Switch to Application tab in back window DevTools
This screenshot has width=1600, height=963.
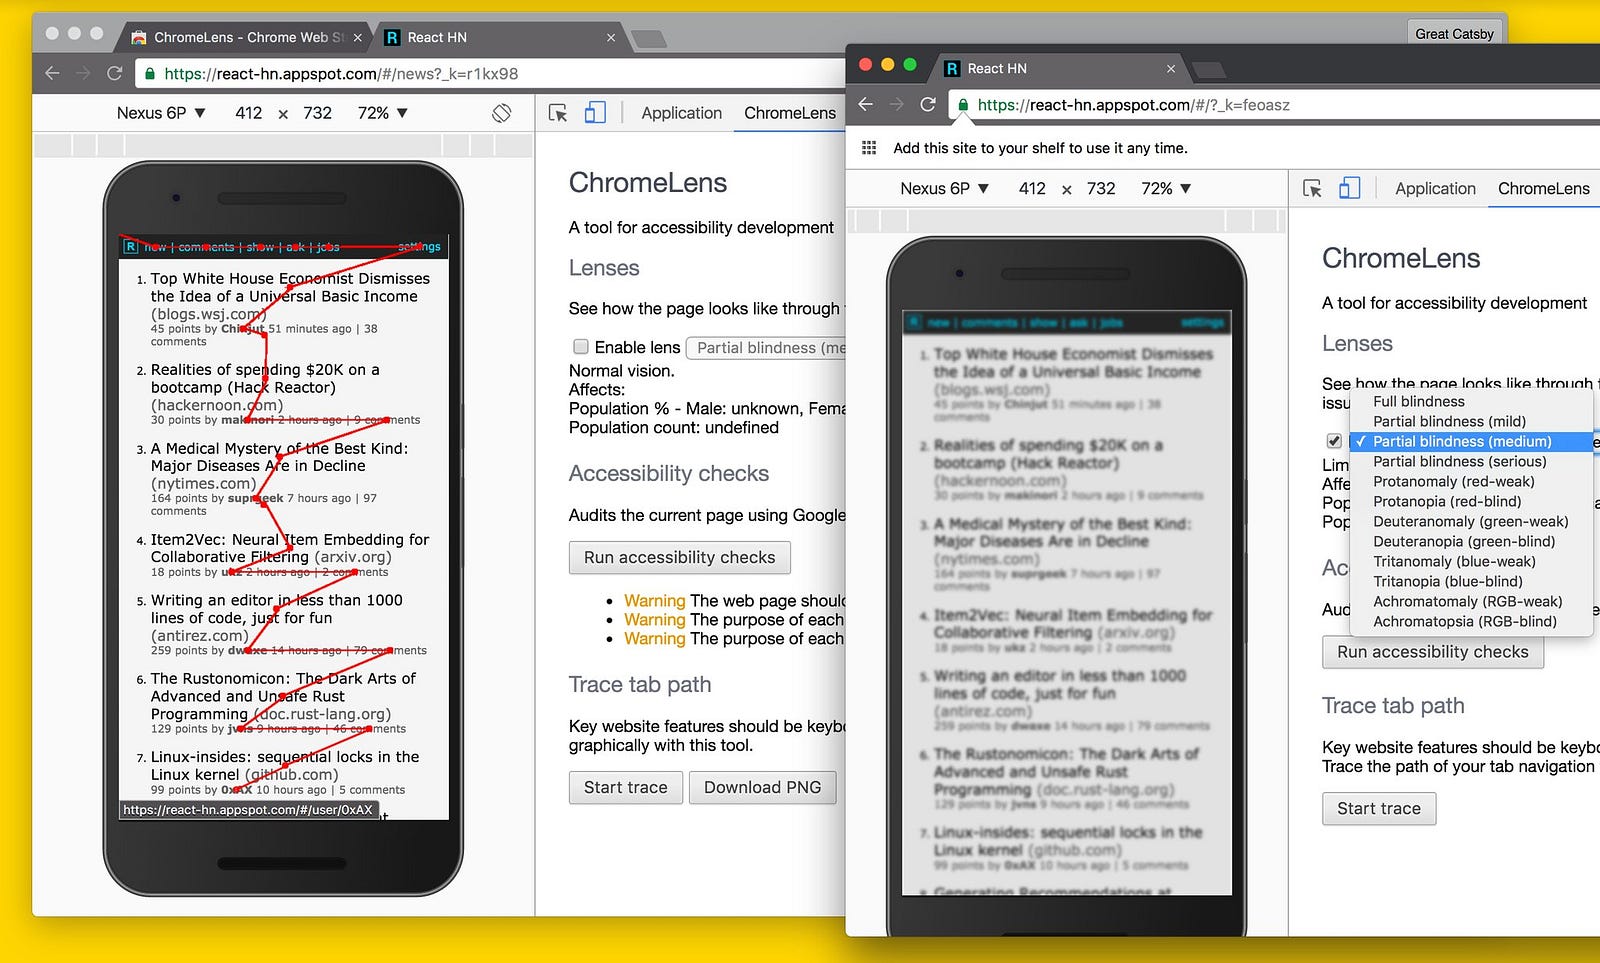click(681, 113)
